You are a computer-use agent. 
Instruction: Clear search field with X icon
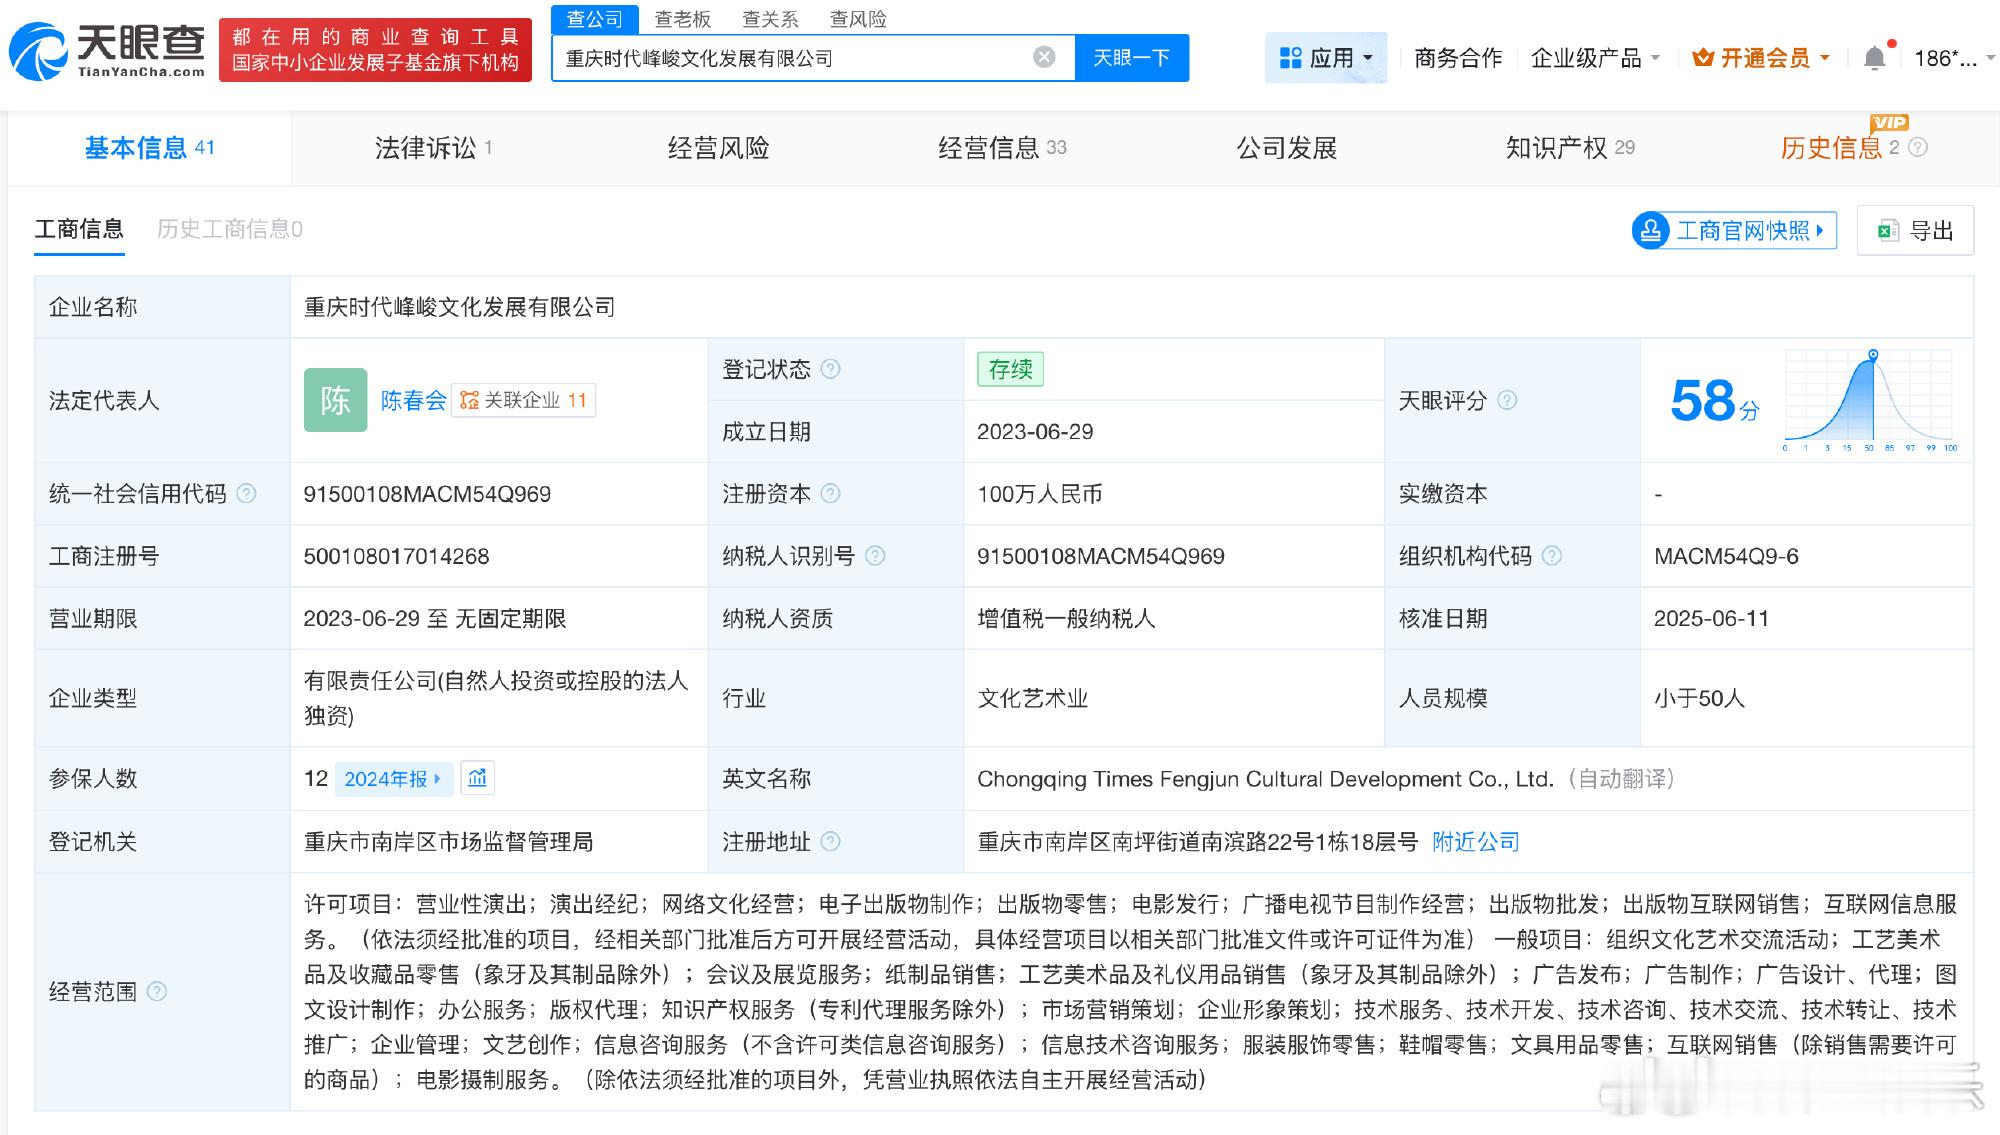(x=1044, y=57)
